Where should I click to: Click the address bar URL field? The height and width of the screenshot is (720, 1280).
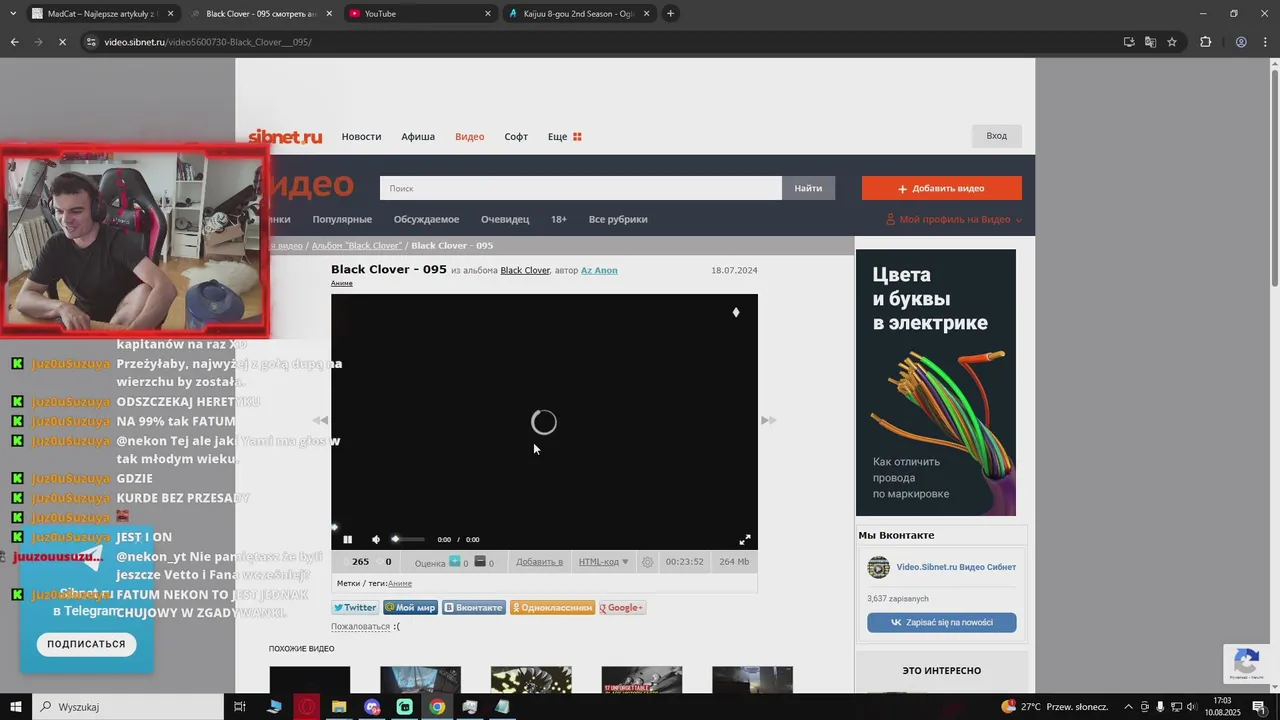point(600,42)
